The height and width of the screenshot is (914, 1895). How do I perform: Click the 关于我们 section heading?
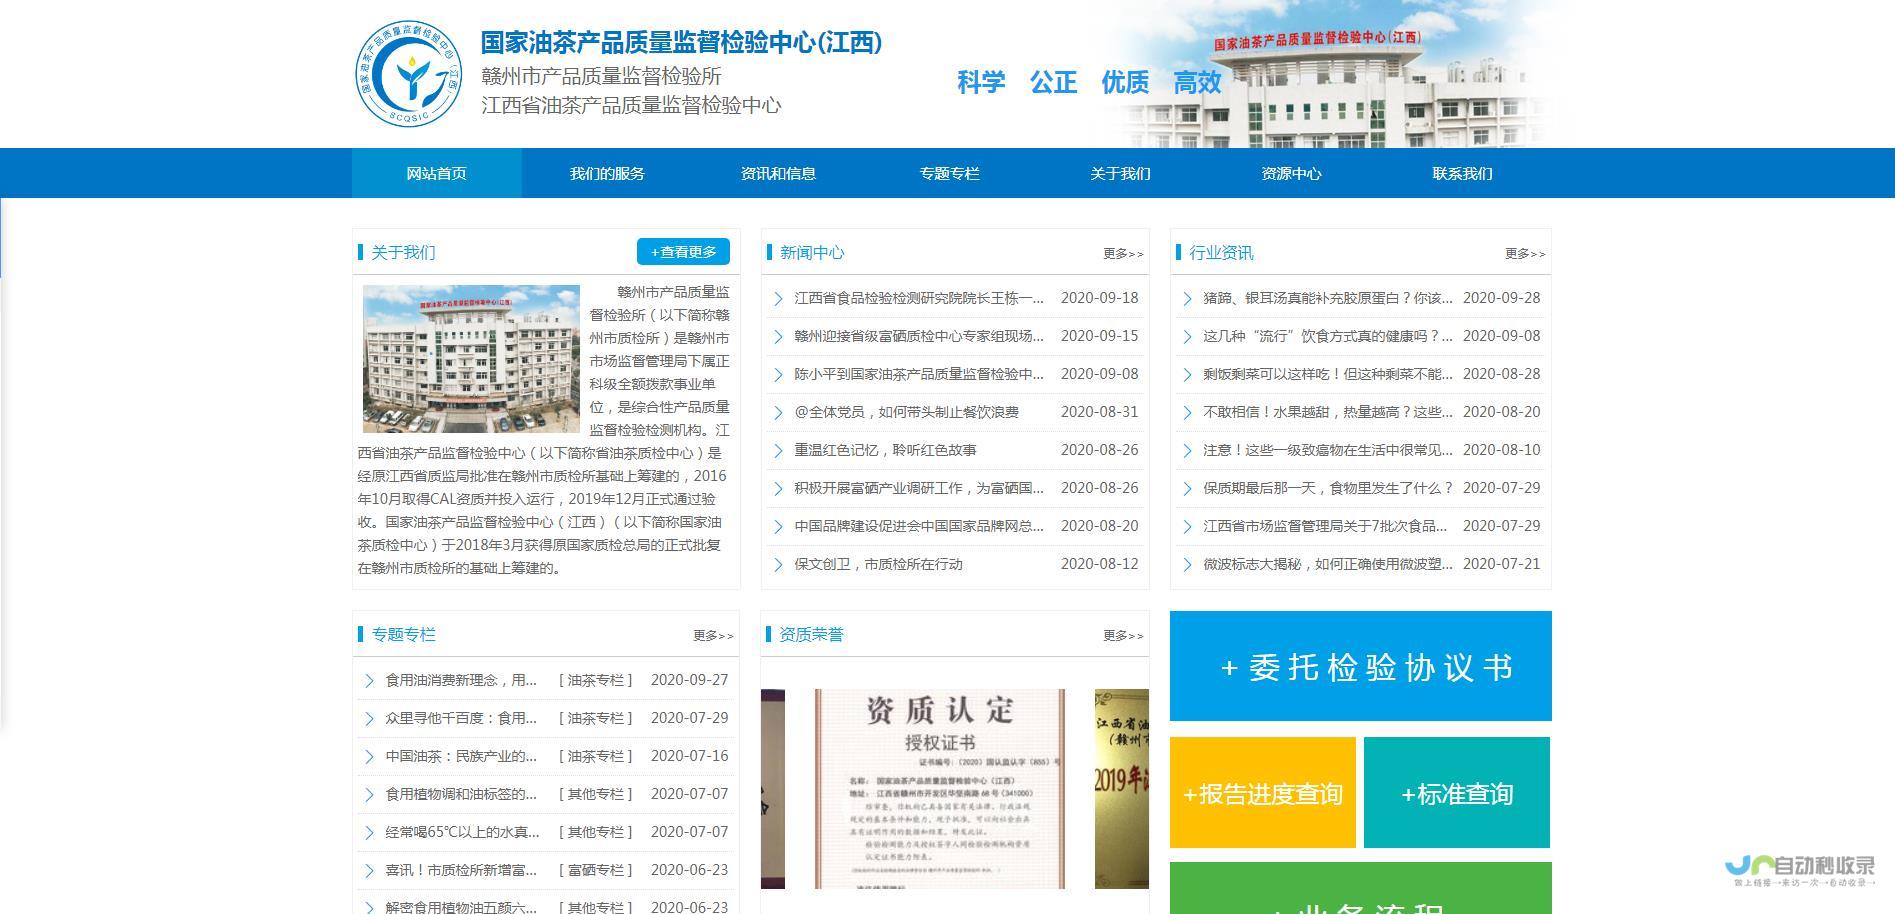[x=403, y=253]
